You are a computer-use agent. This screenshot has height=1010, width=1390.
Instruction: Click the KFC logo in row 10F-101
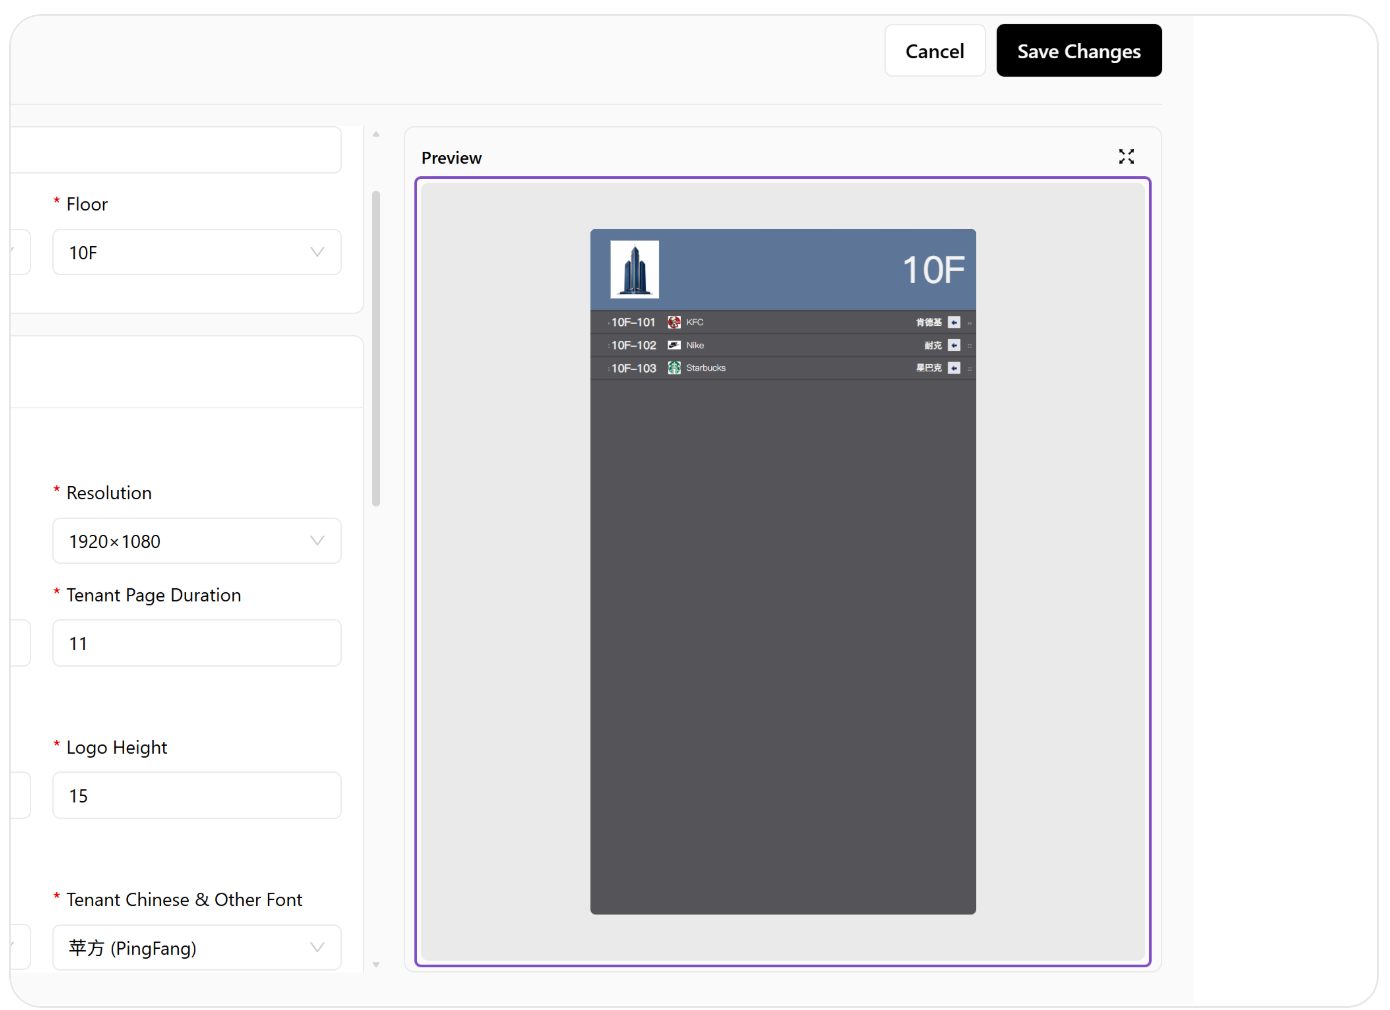click(x=674, y=322)
